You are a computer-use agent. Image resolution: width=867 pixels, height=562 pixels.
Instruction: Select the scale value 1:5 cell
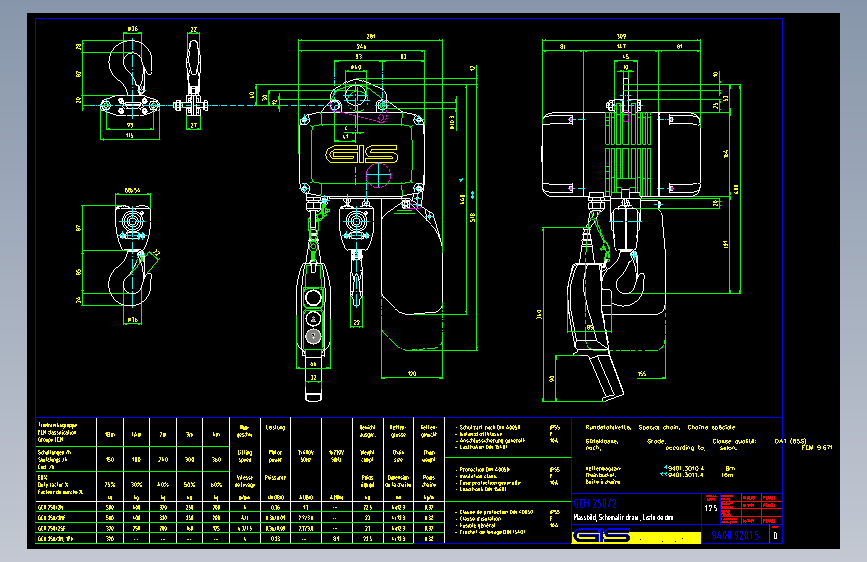tap(711, 508)
